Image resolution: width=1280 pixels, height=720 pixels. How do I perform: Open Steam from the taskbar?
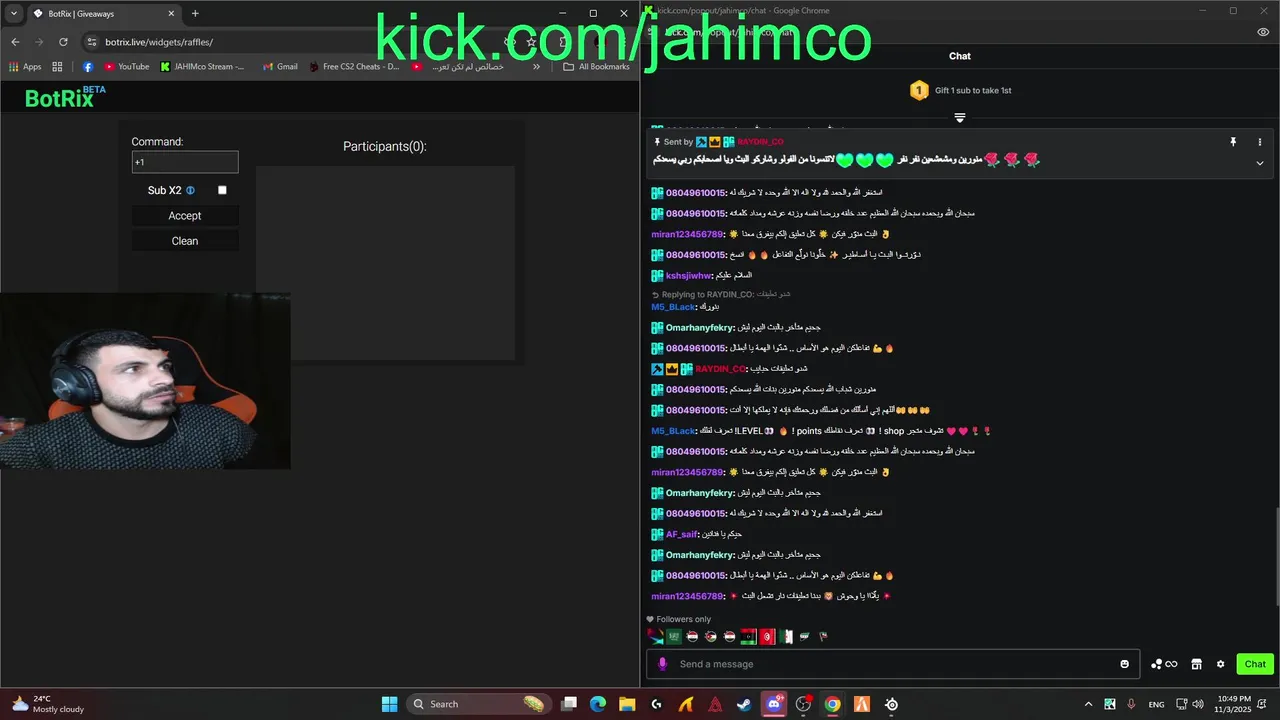(x=744, y=704)
